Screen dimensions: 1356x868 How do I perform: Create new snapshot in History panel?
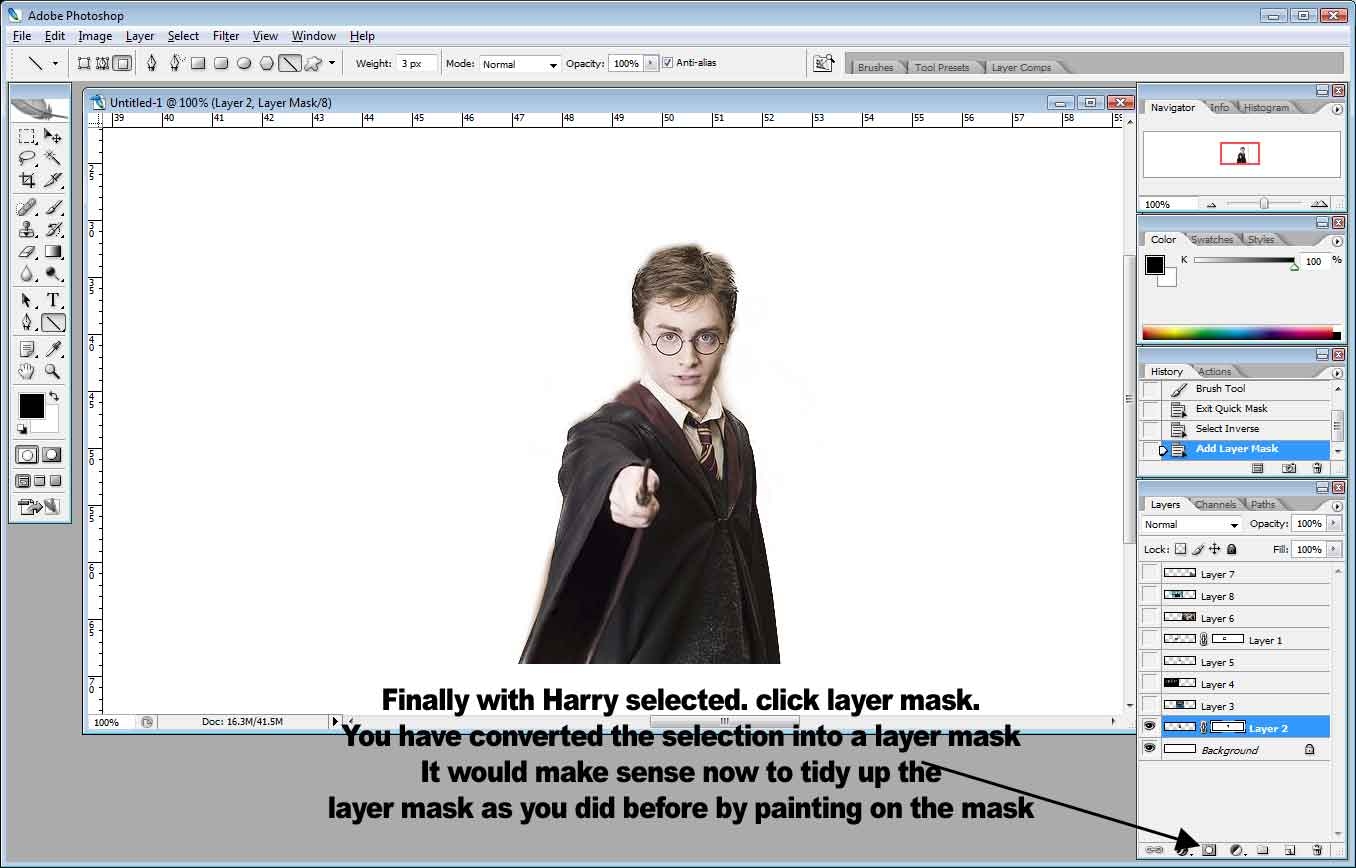click(x=1289, y=468)
